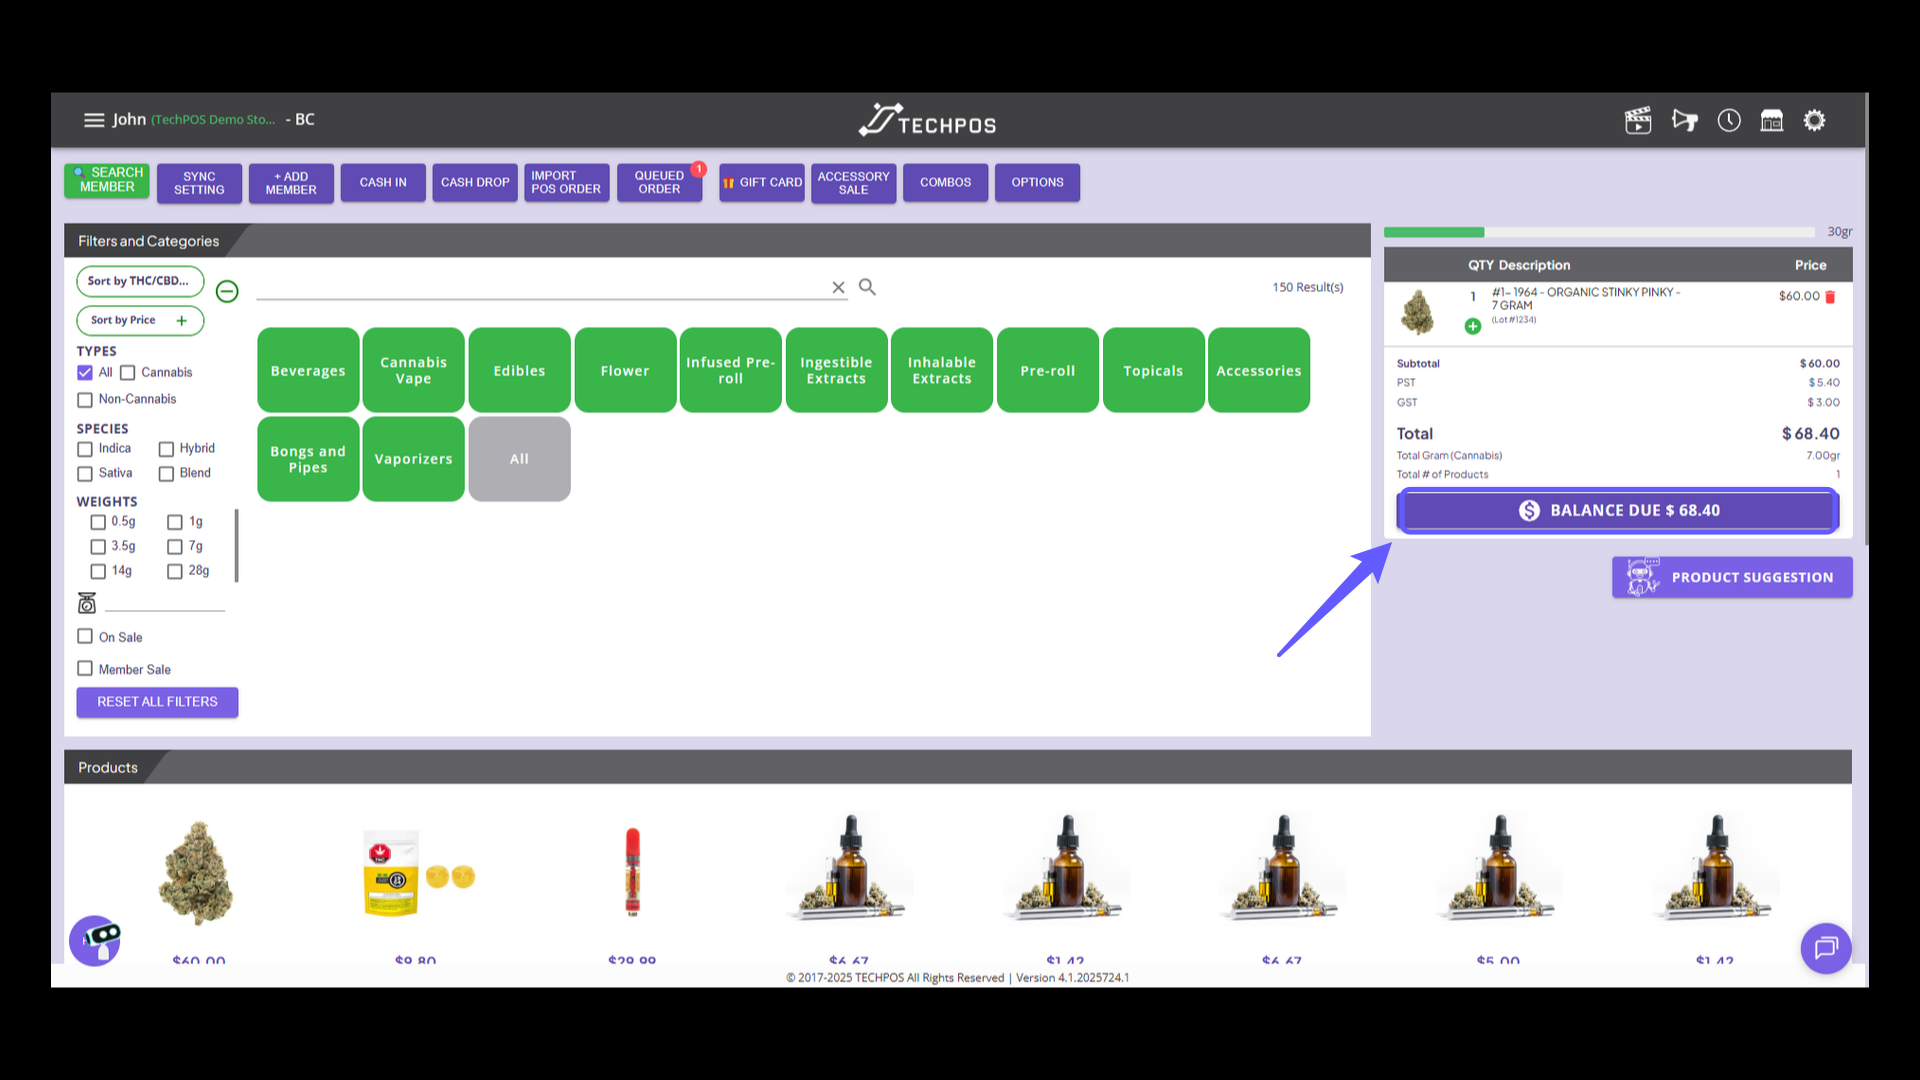The image size is (1920, 1080).
Task: Select the Accessories category tile
Action: [x=1259, y=370]
